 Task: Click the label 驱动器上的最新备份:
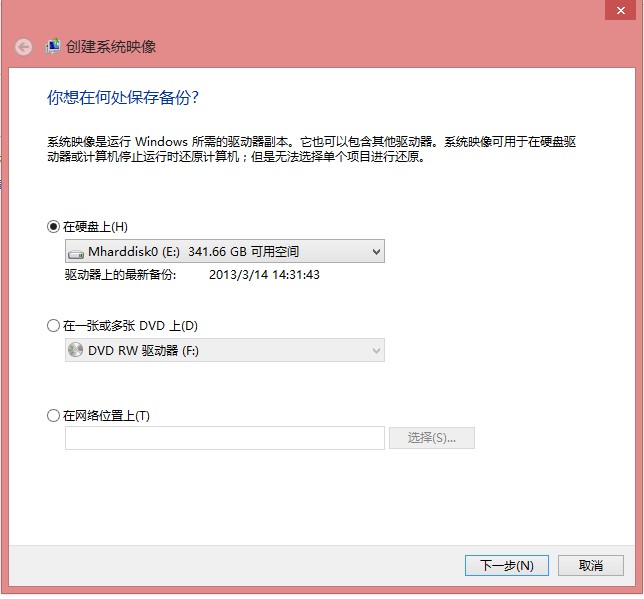coord(120,275)
